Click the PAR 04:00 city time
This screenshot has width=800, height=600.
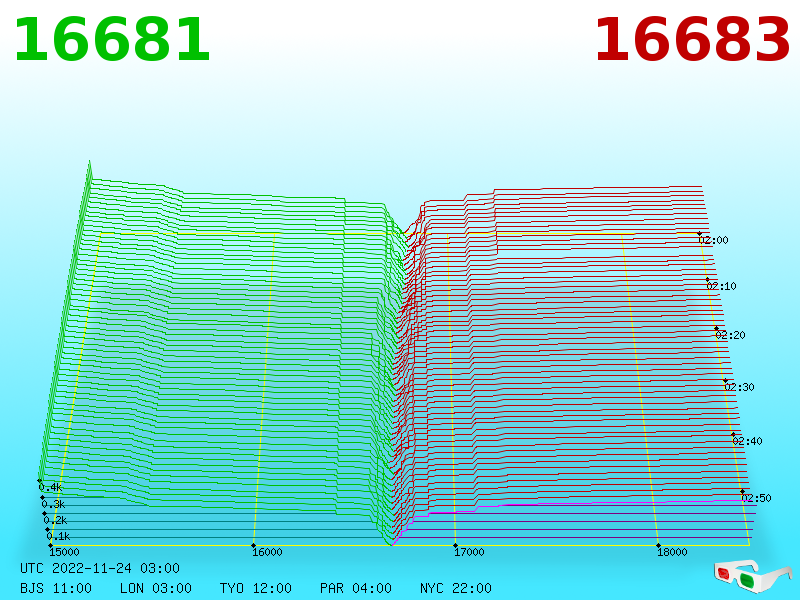356,588
